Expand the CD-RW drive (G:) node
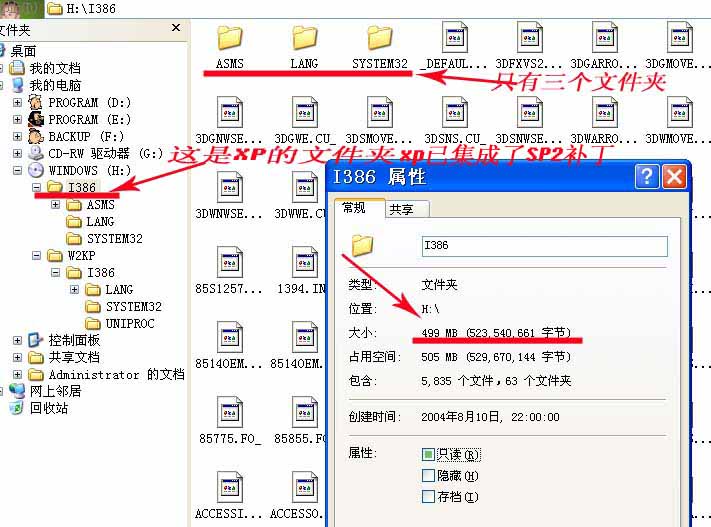The width and height of the screenshot is (711, 527). click(17, 153)
